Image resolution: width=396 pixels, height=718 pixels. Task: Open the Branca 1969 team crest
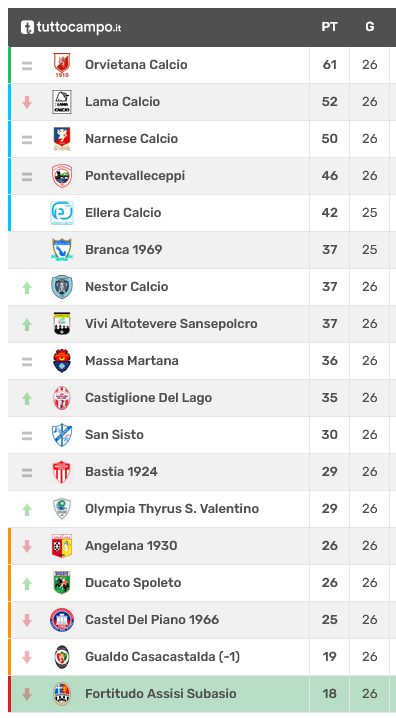(62, 250)
